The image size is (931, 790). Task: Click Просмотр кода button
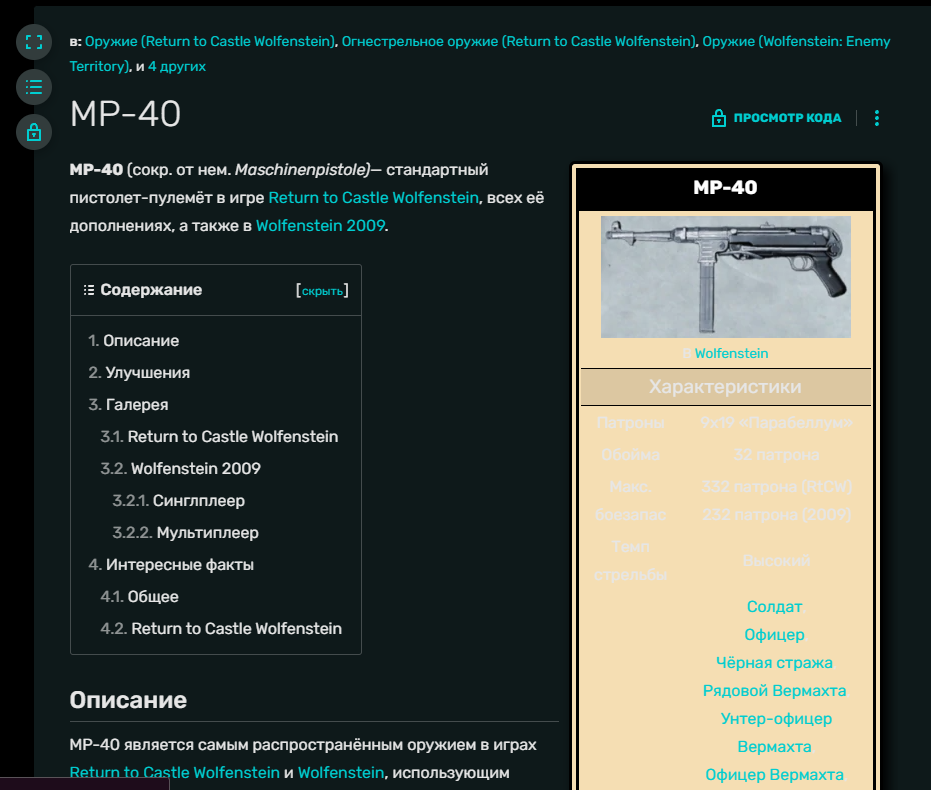click(x=787, y=118)
